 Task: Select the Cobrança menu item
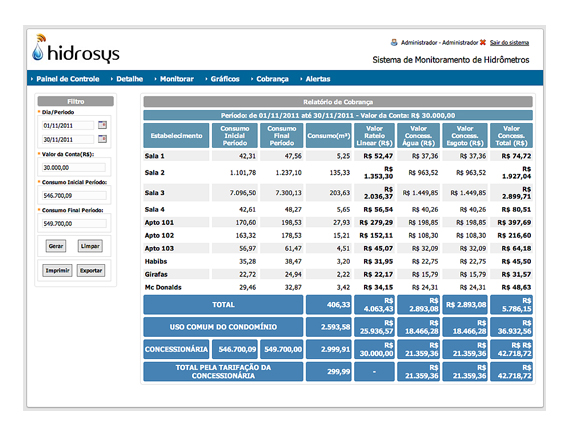pyautogui.click(x=272, y=79)
